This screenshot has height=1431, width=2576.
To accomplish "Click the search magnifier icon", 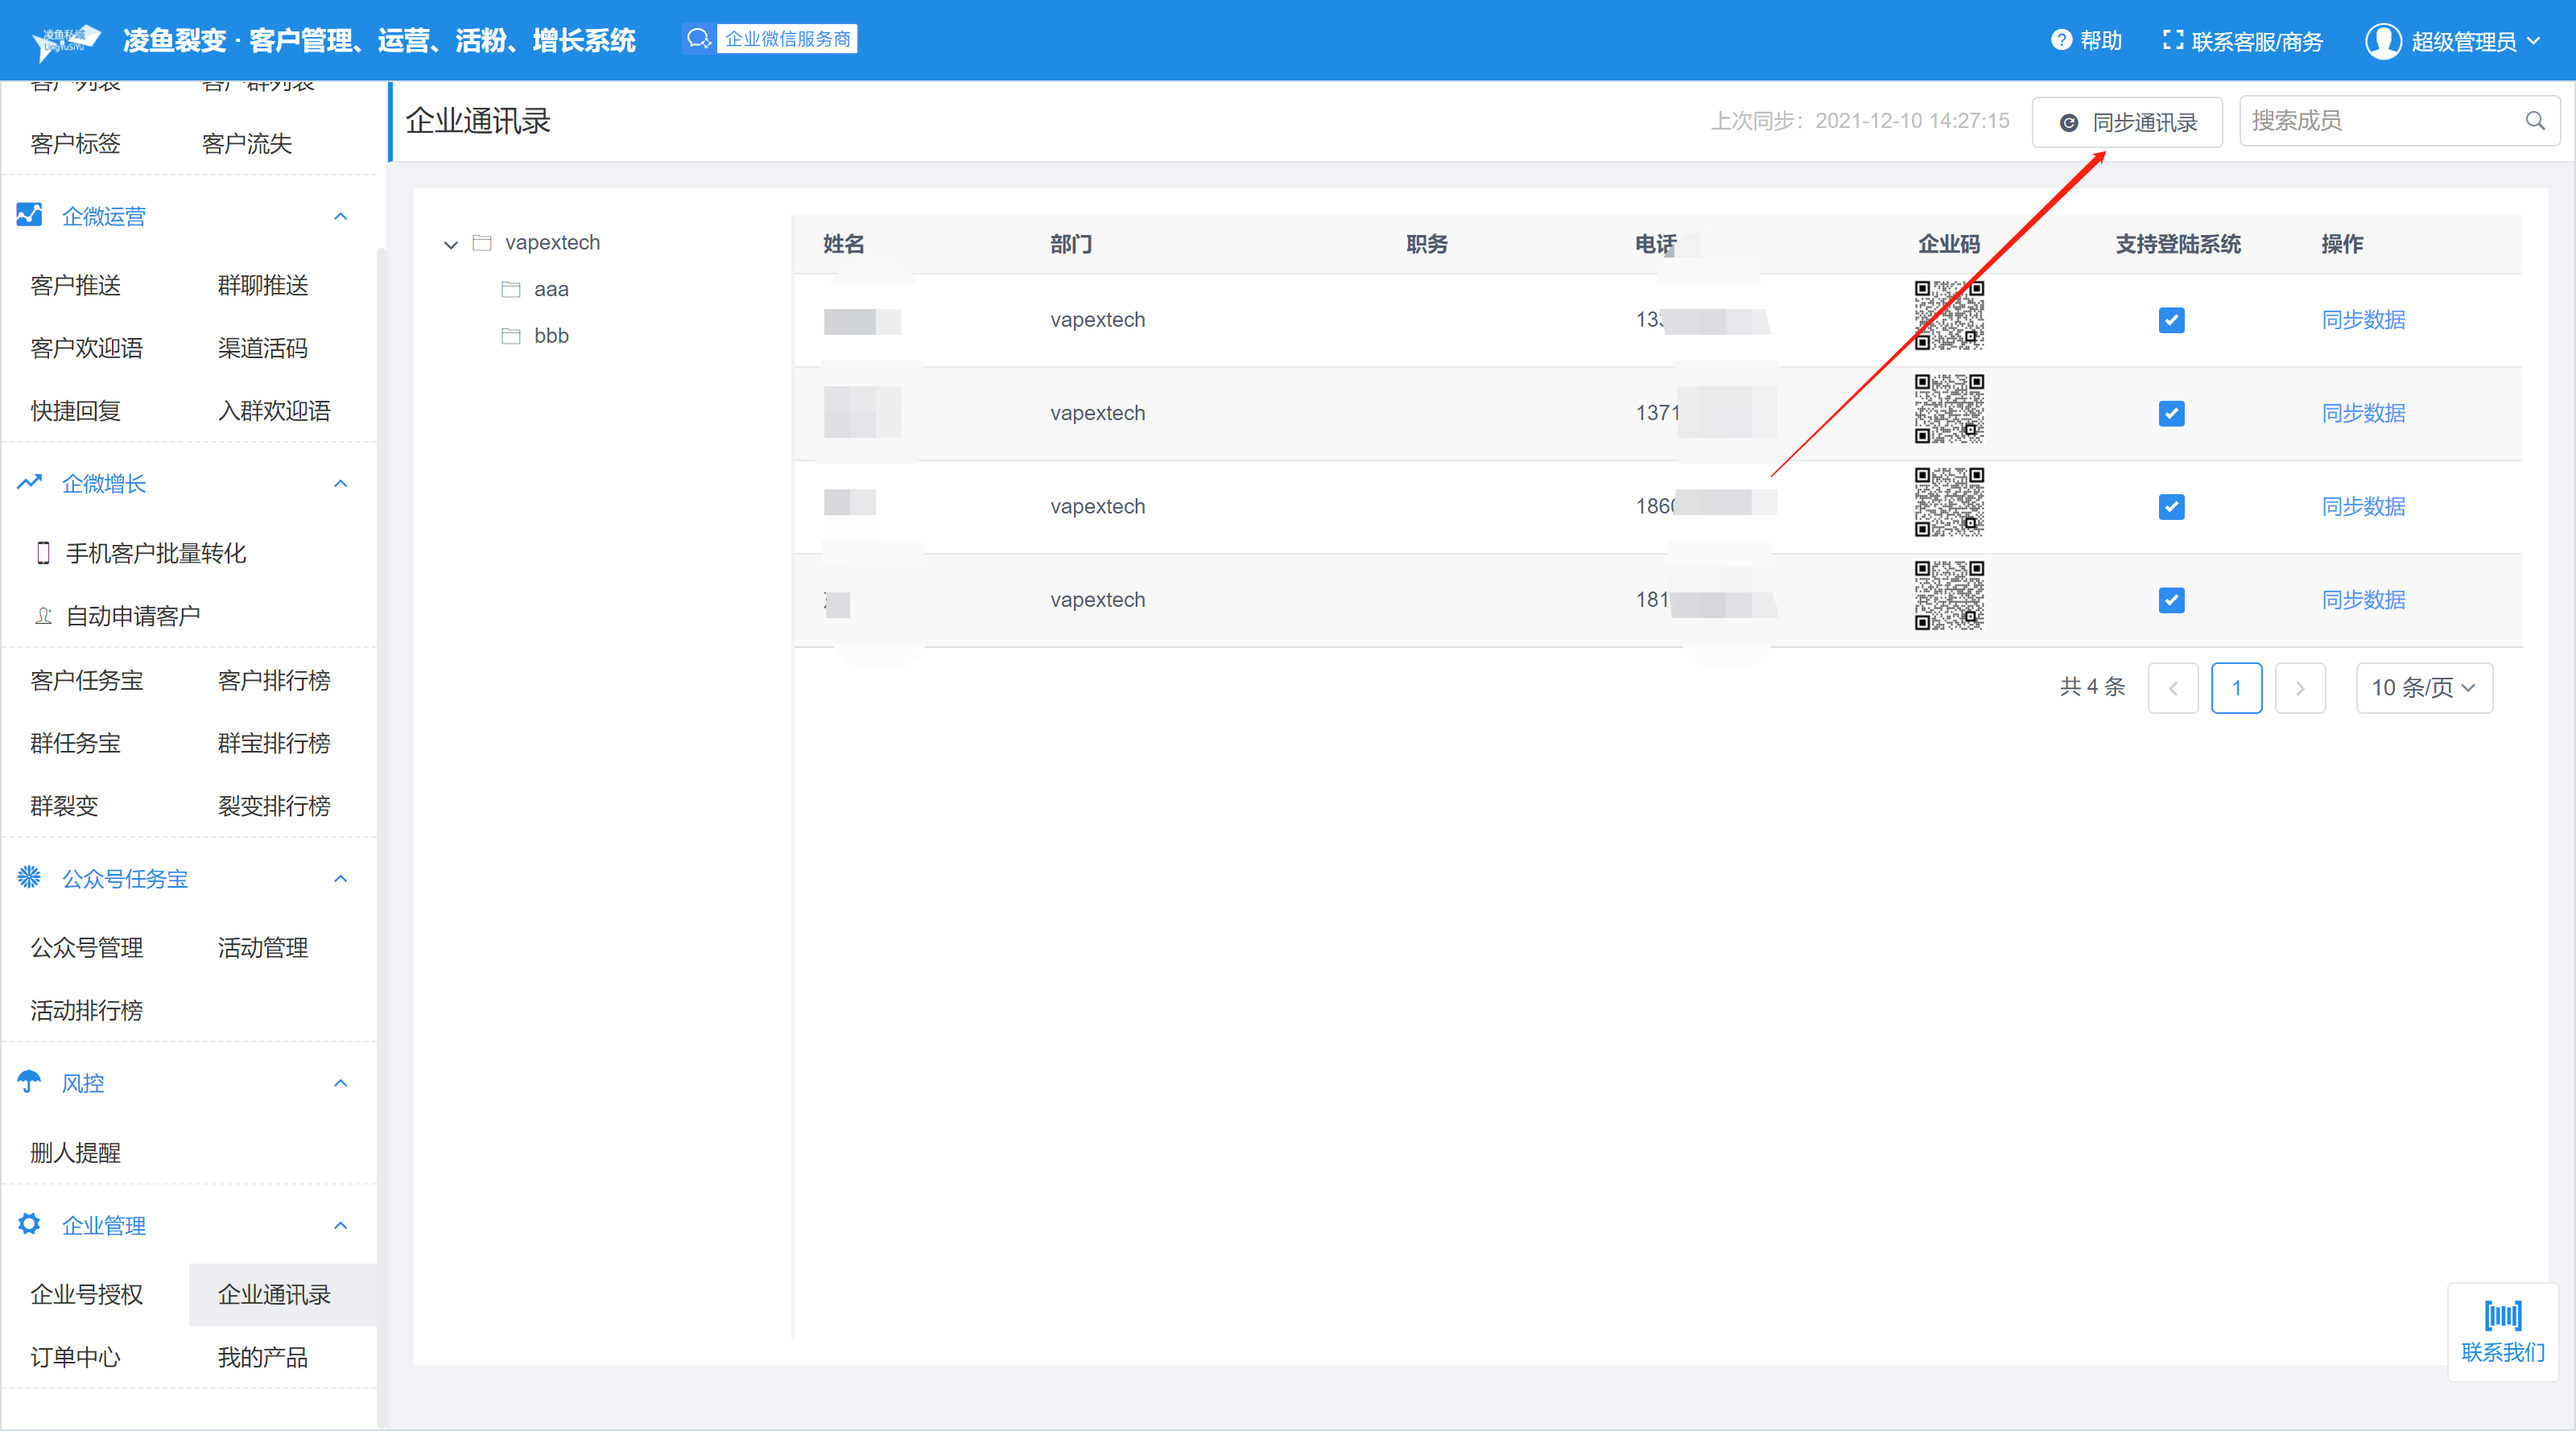I will point(2534,121).
